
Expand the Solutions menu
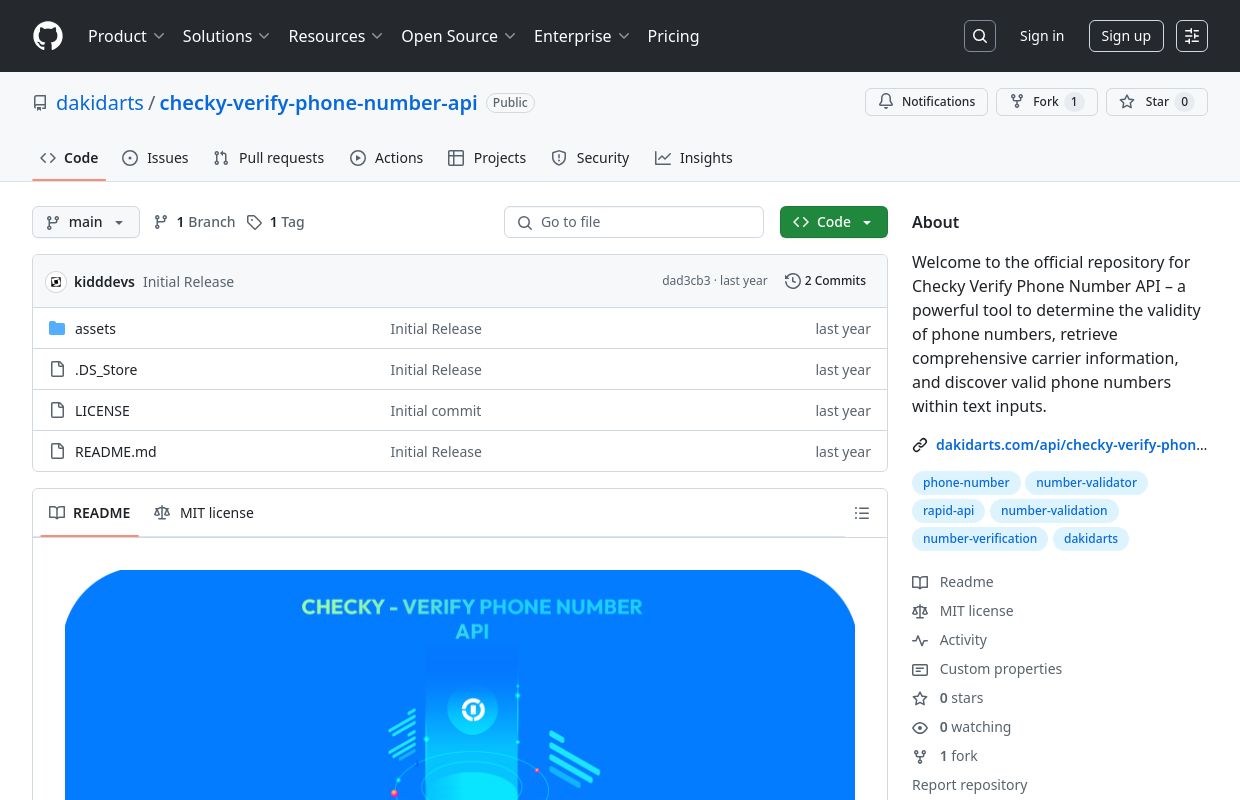[x=226, y=36]
